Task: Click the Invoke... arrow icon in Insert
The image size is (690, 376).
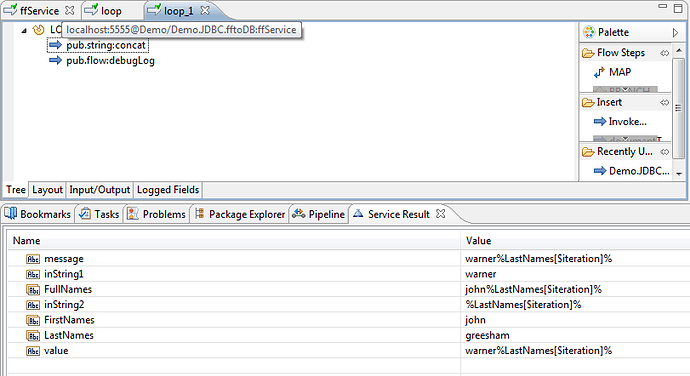Action: (x=599, y=122)
